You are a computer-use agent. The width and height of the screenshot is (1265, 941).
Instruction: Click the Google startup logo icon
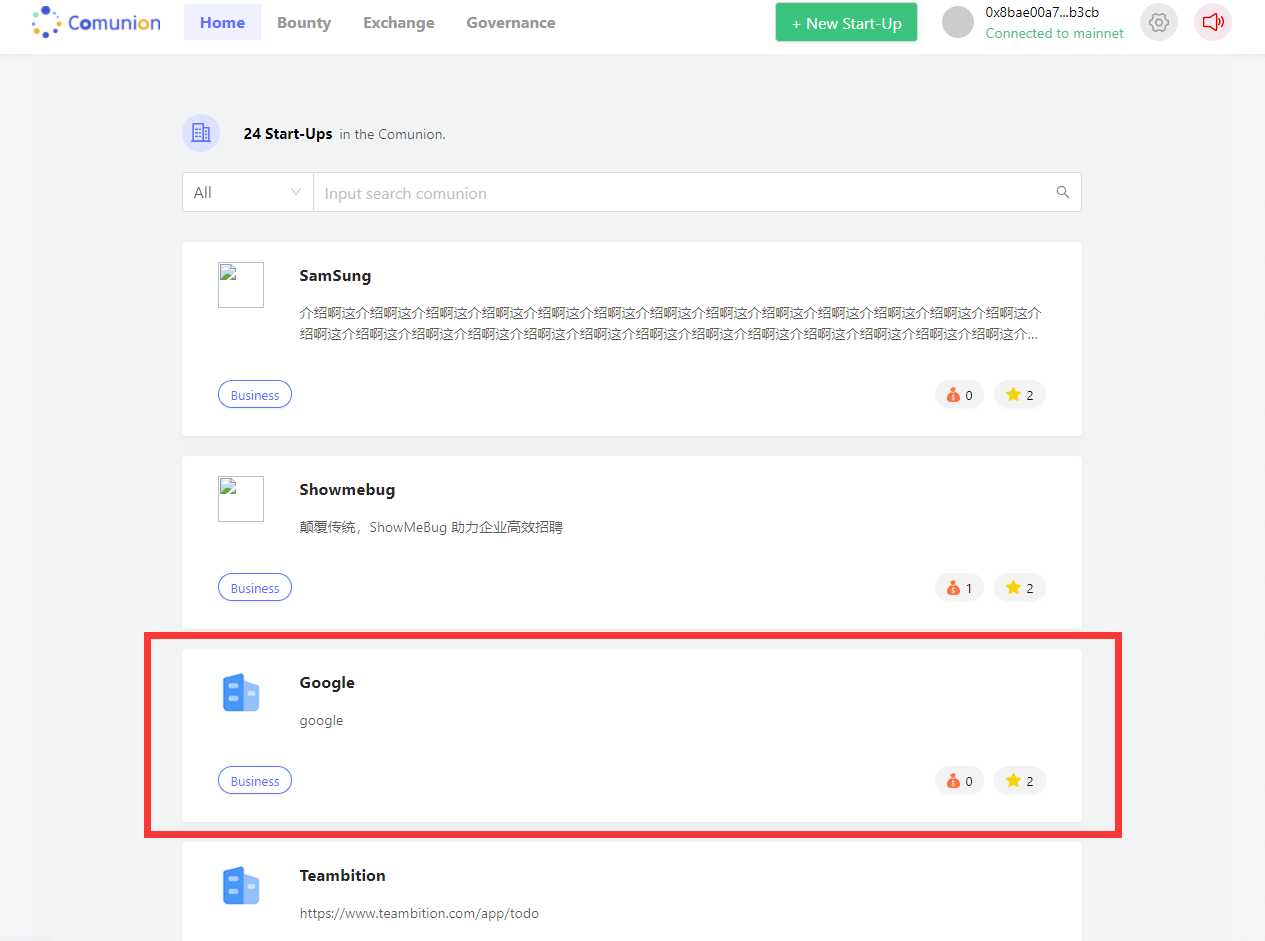pyautogui.click(x=241, y=692)
